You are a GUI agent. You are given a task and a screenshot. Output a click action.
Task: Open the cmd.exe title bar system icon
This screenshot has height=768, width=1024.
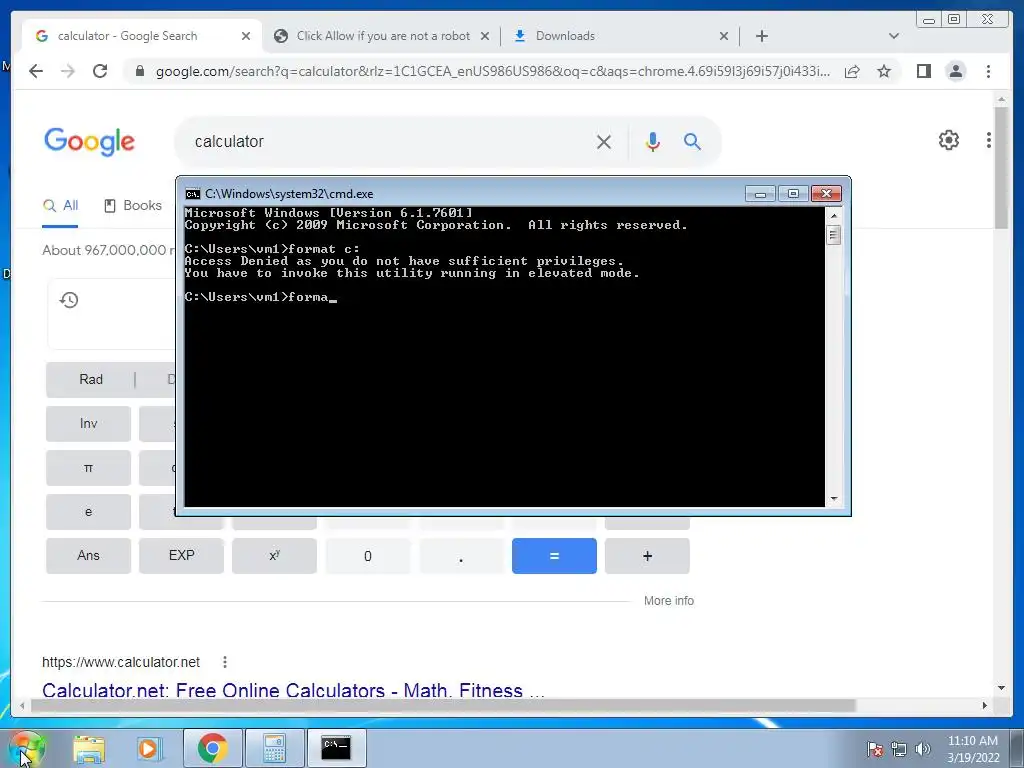point(193,194)
